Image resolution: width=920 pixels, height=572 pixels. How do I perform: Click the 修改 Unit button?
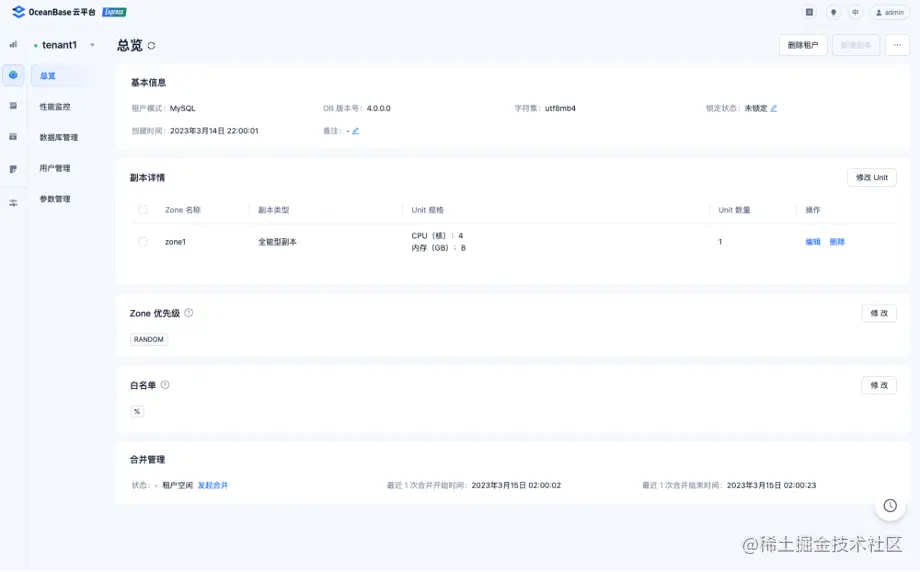[x=871, y=177]
